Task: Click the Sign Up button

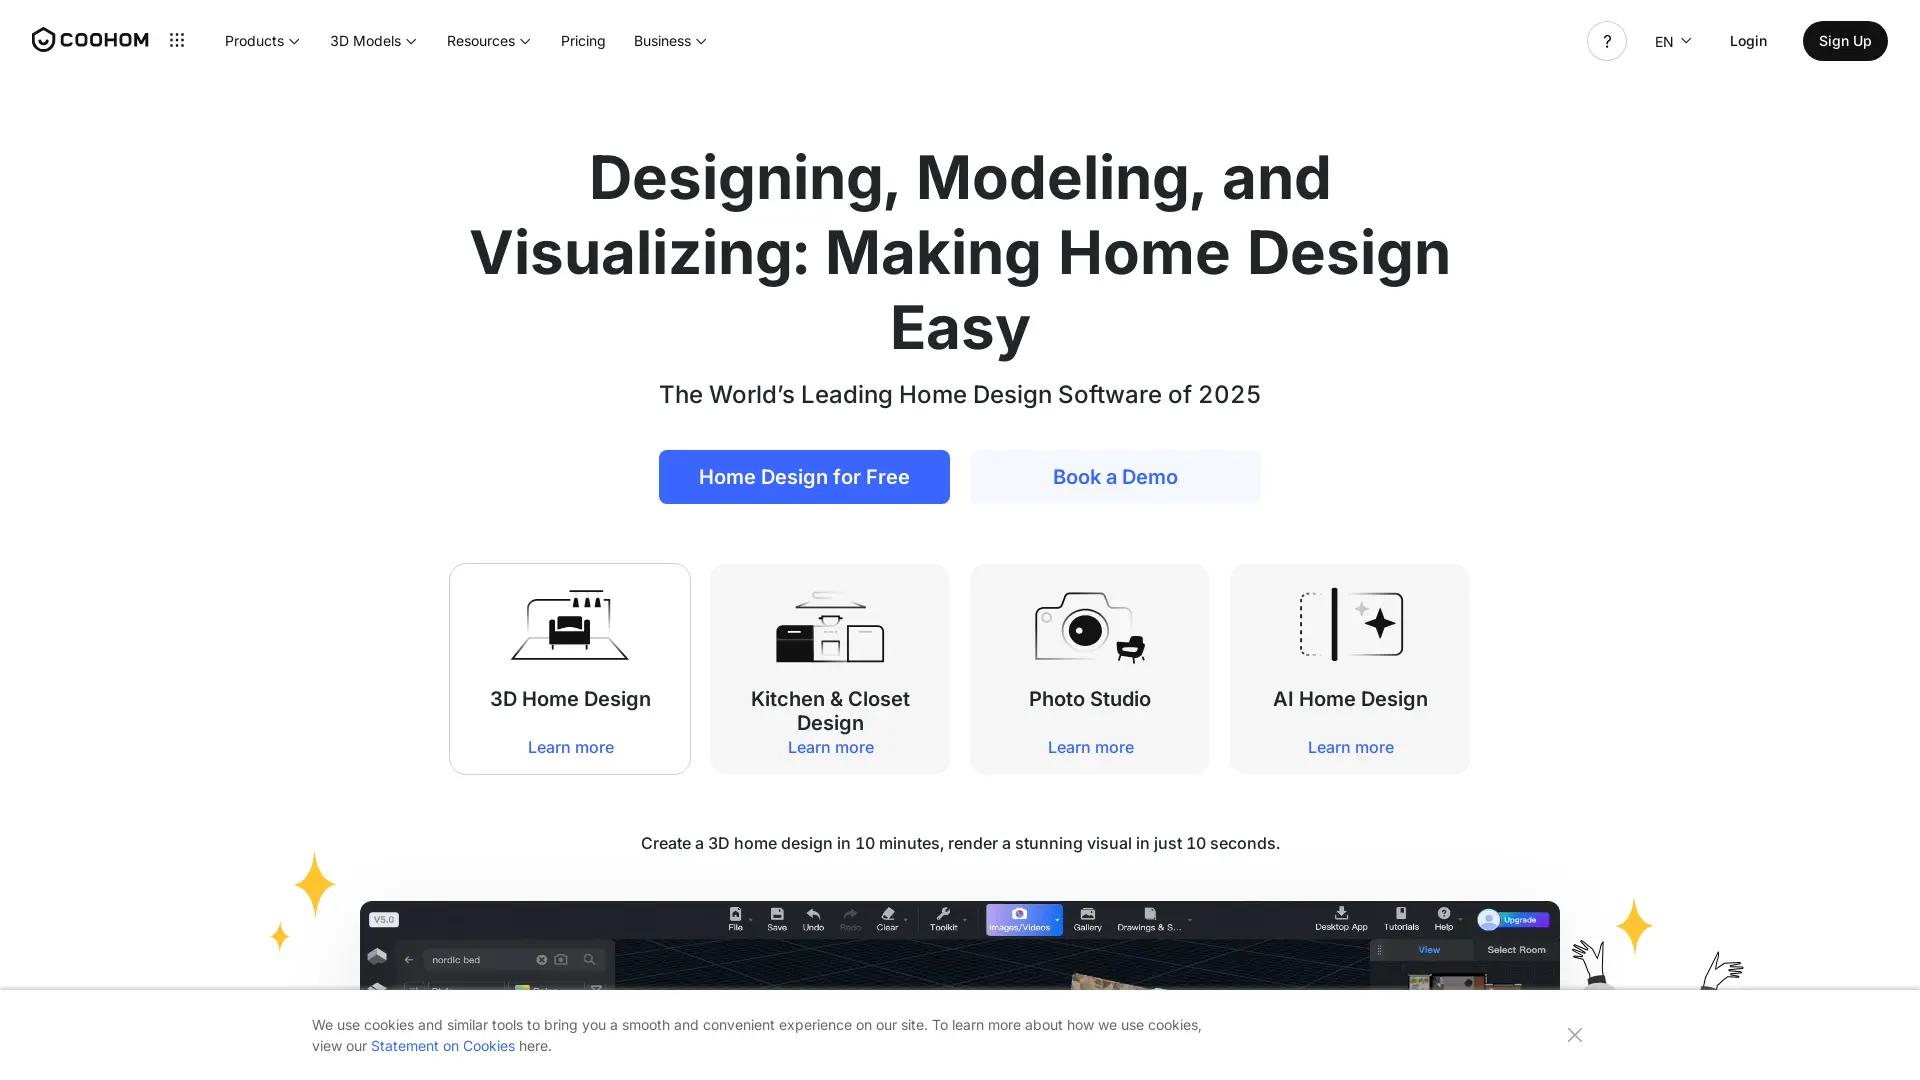Action: coord(1845,41)
